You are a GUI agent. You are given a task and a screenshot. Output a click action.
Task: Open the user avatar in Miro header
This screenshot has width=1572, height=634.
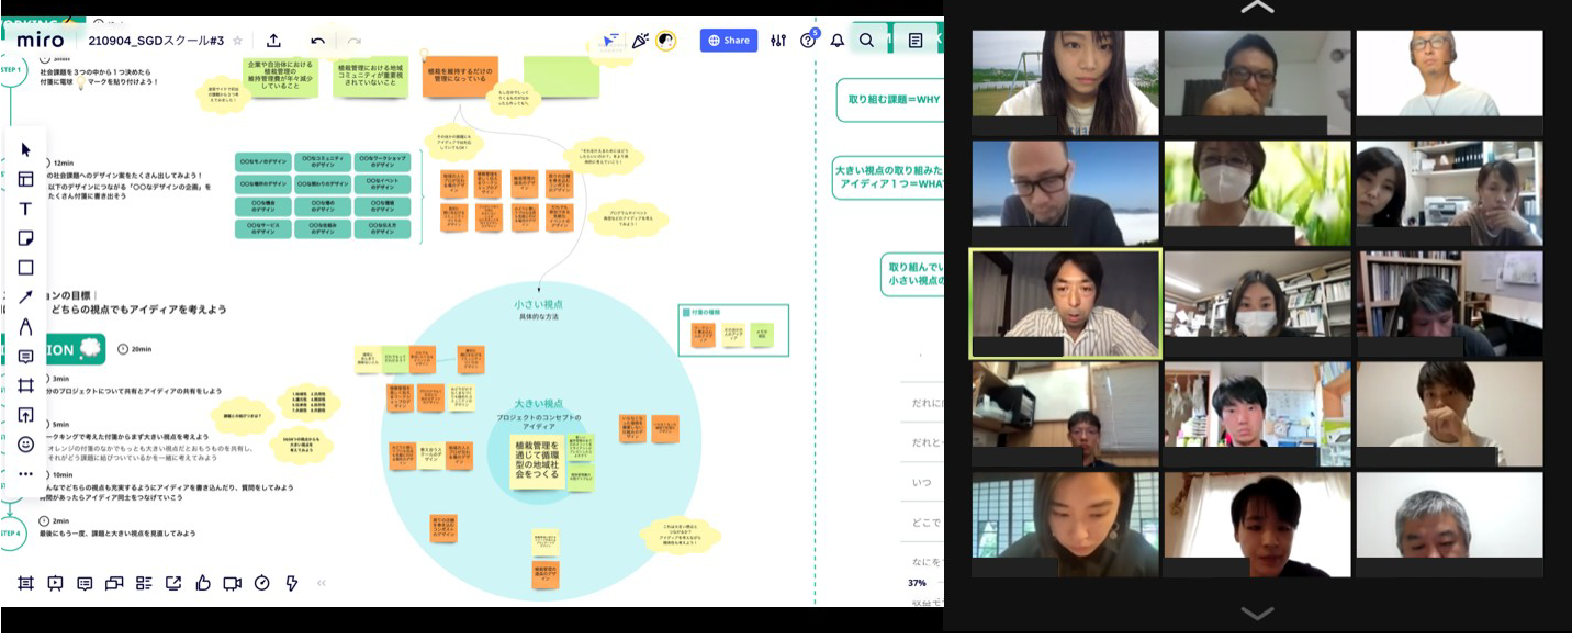(666, 40)
